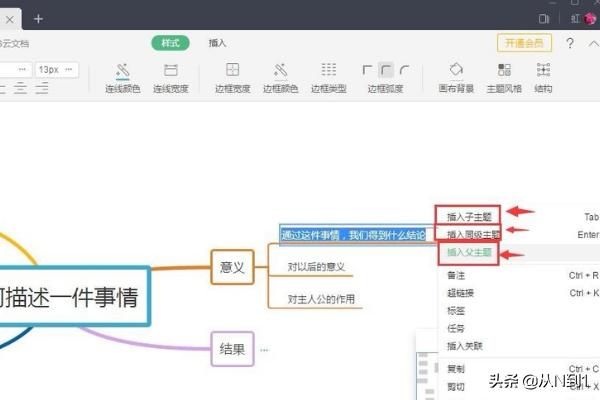Open the 边框类型 border type tool
The width and height of the screenshot is (600, 400).
click(329, 78)
